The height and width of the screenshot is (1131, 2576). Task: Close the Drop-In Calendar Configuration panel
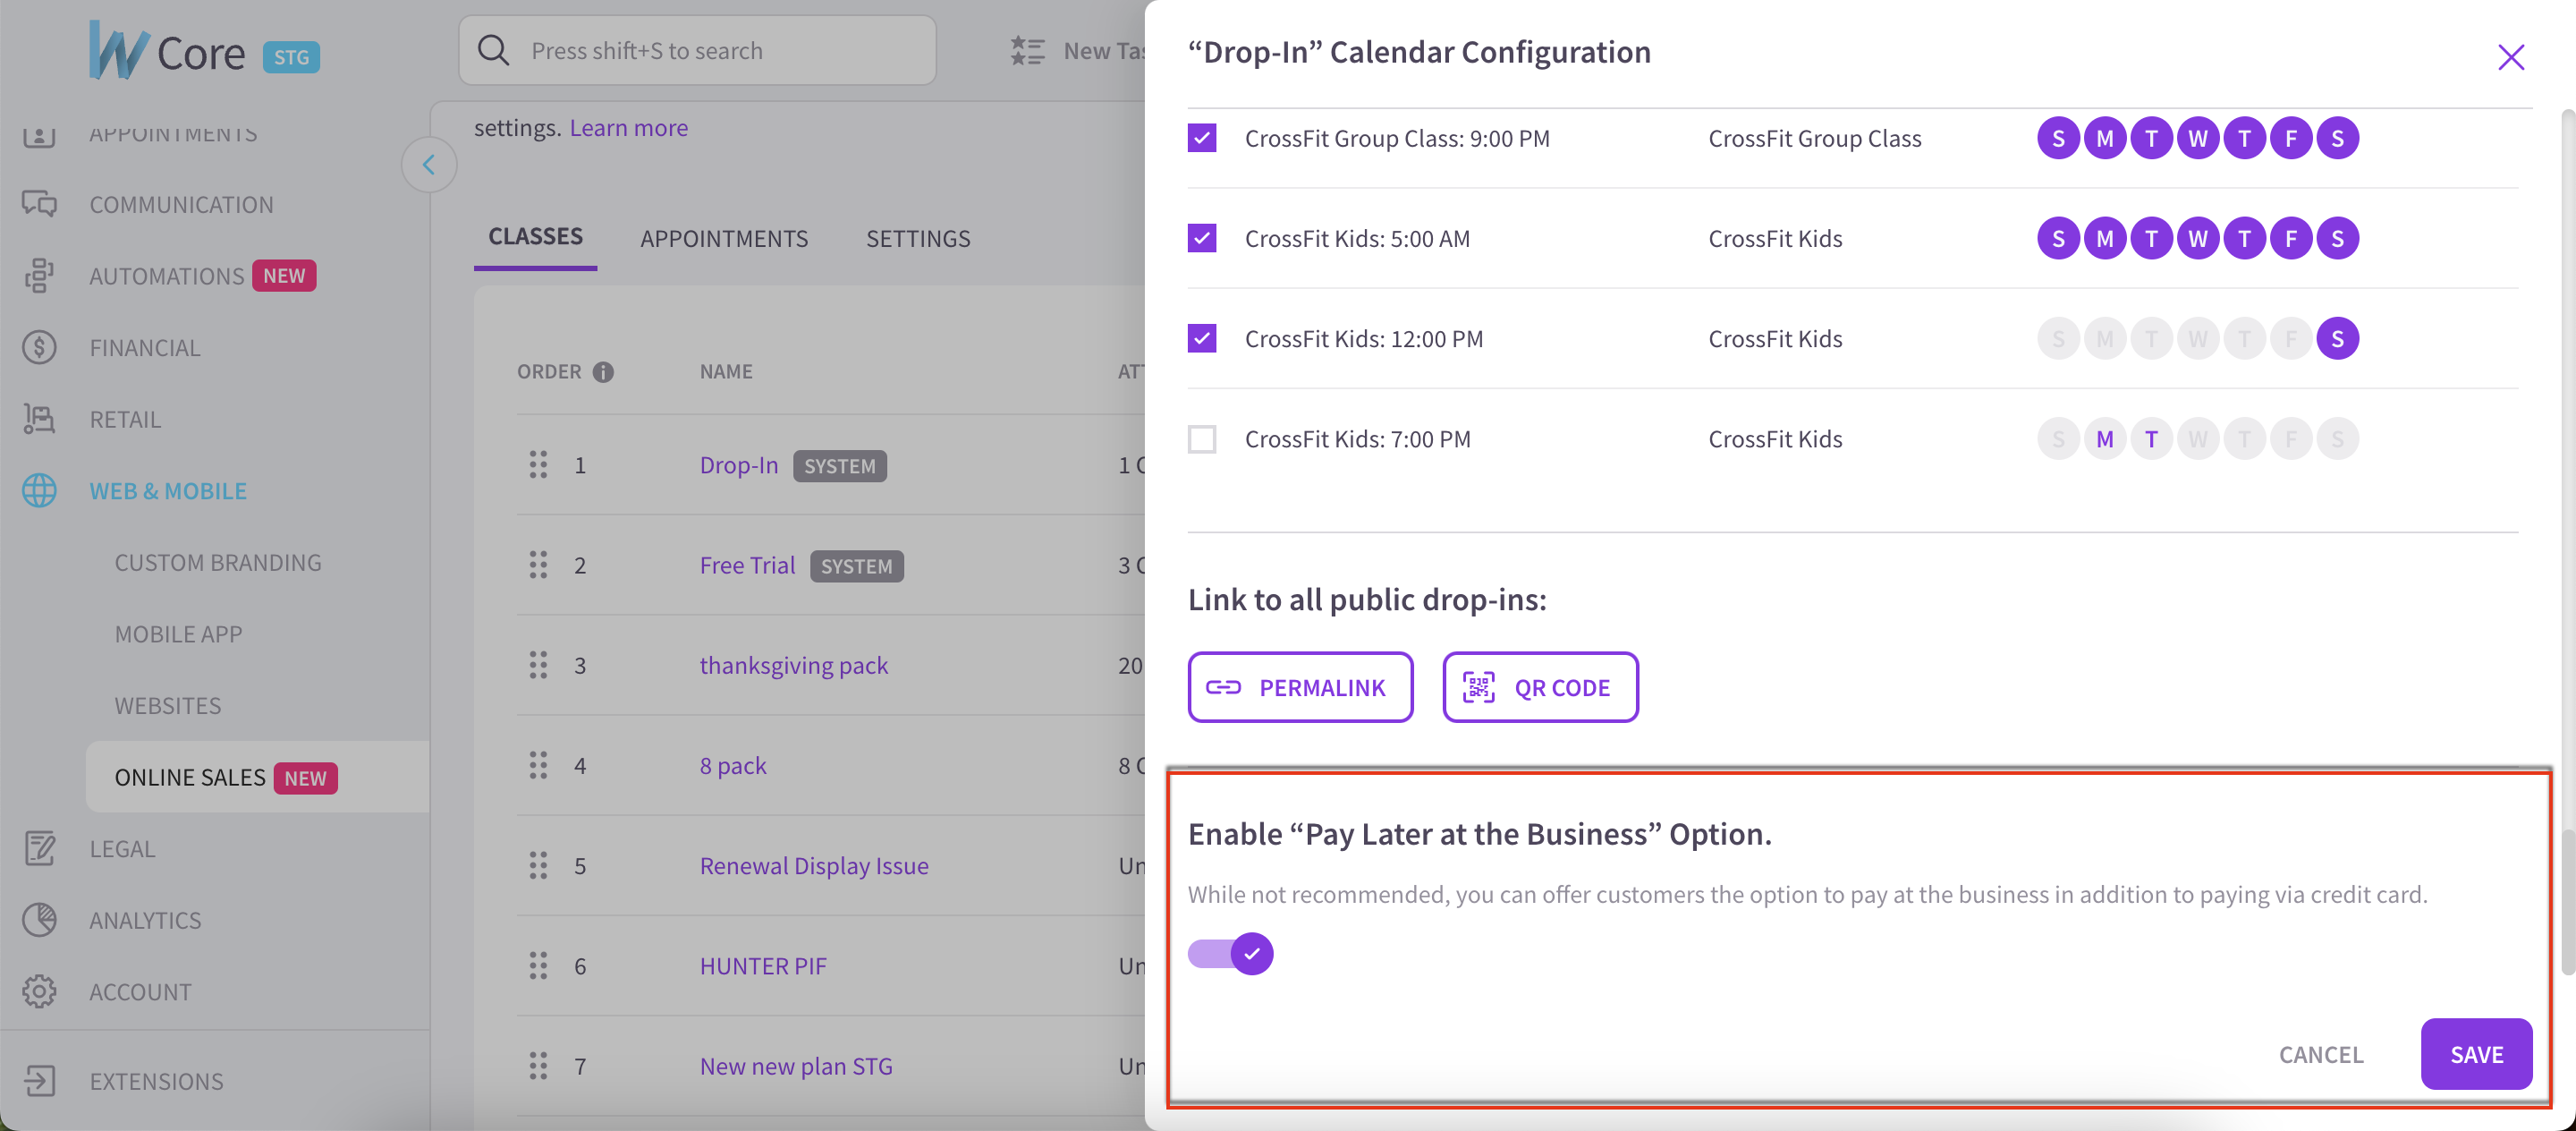click(x=2510, y=57)
